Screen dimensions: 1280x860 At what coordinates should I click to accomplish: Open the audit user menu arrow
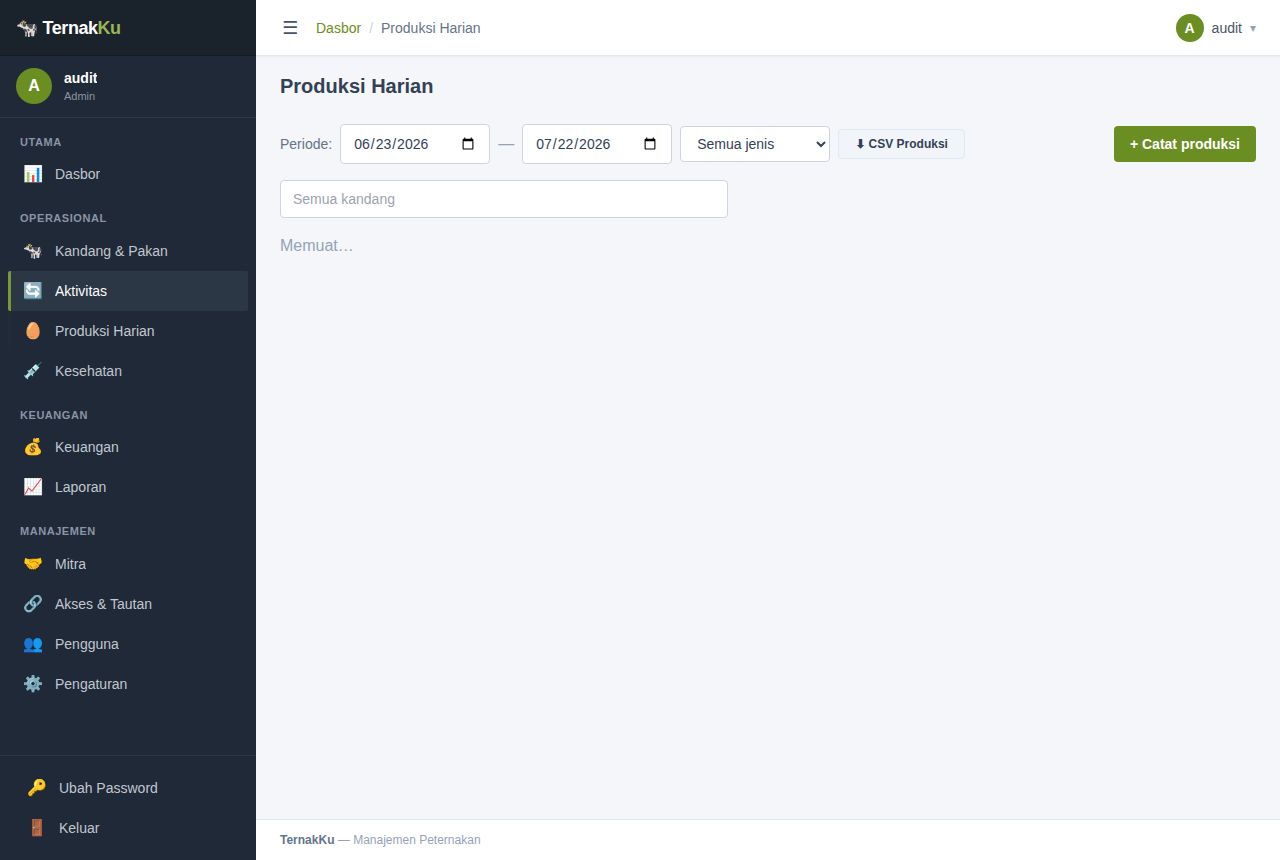(1253, 28)
